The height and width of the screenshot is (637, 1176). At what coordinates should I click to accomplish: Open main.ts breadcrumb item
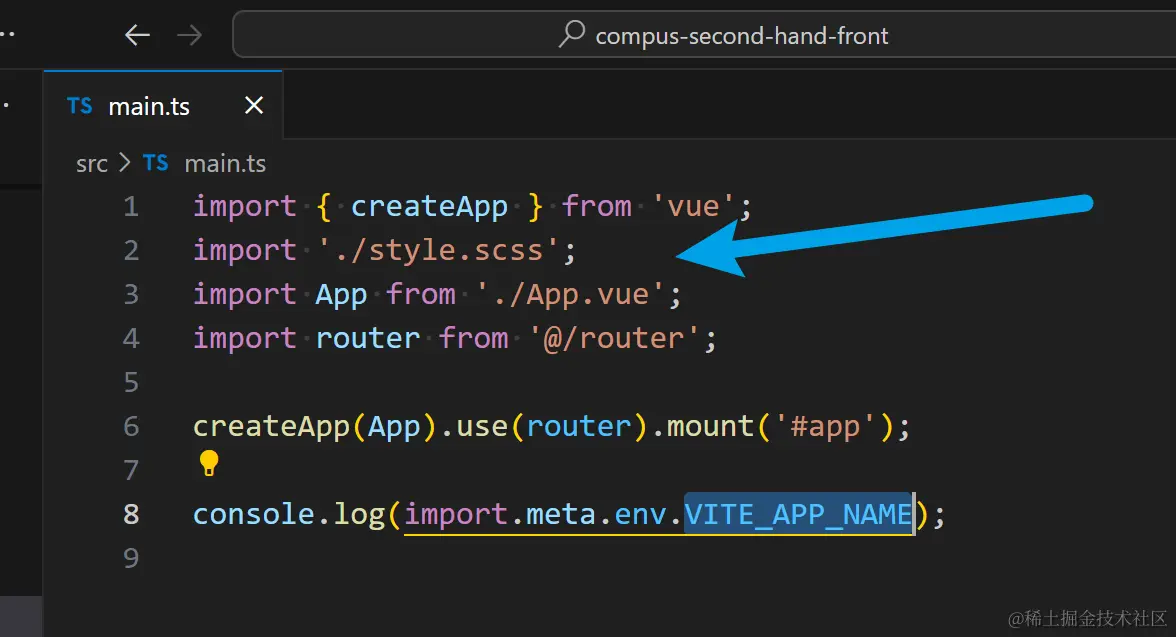tap(225, 164)
